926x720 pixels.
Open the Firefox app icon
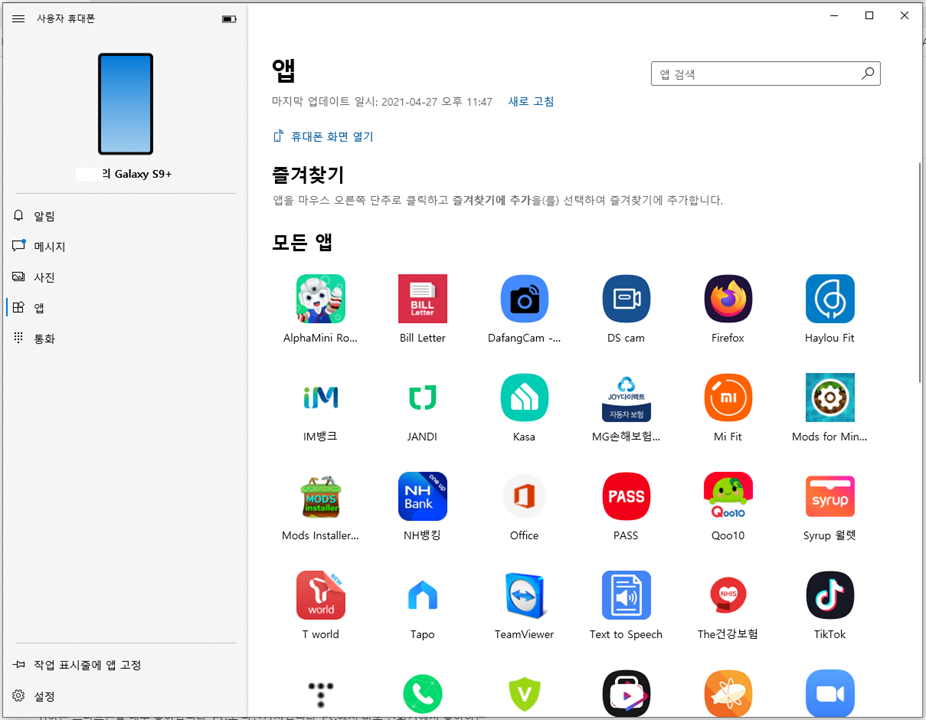point(728,299)
